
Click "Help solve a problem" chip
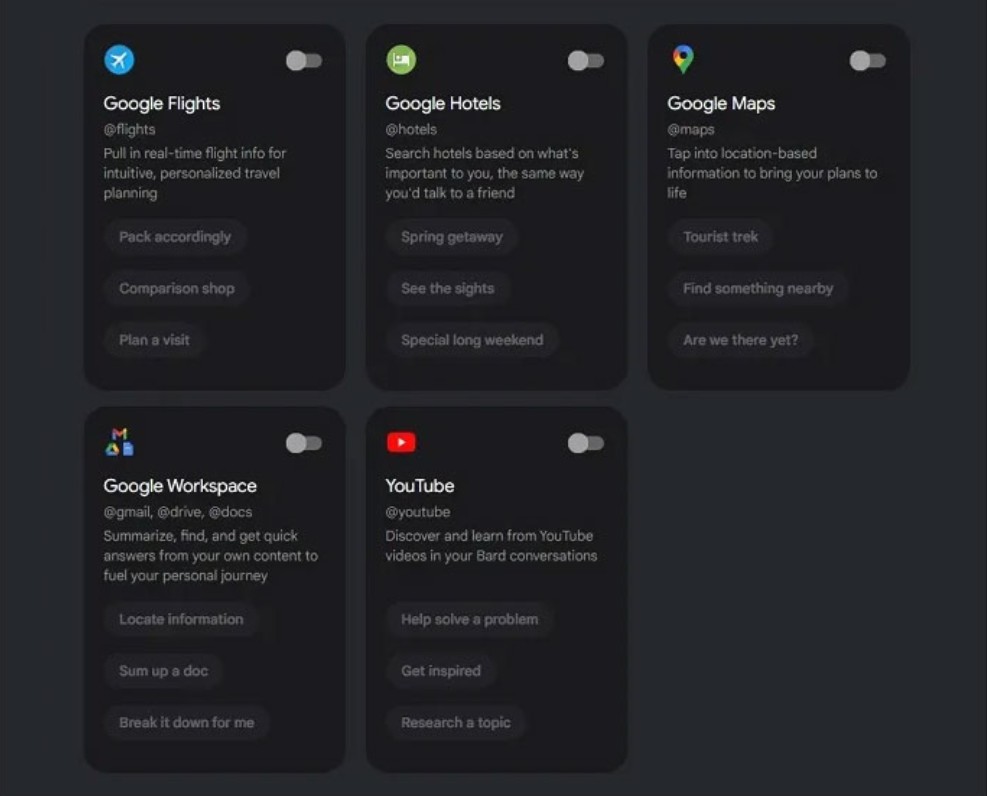click(x=470, y=619)
